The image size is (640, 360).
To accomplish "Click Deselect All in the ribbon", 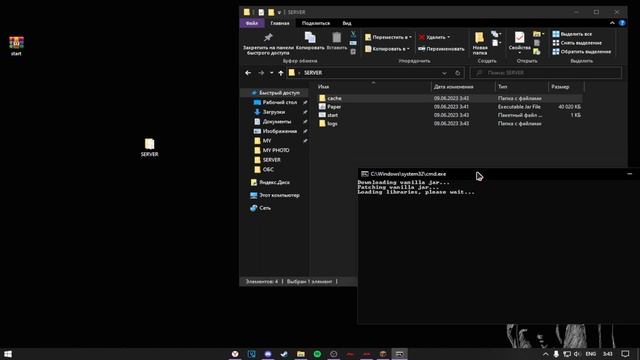I will [577, 43].
